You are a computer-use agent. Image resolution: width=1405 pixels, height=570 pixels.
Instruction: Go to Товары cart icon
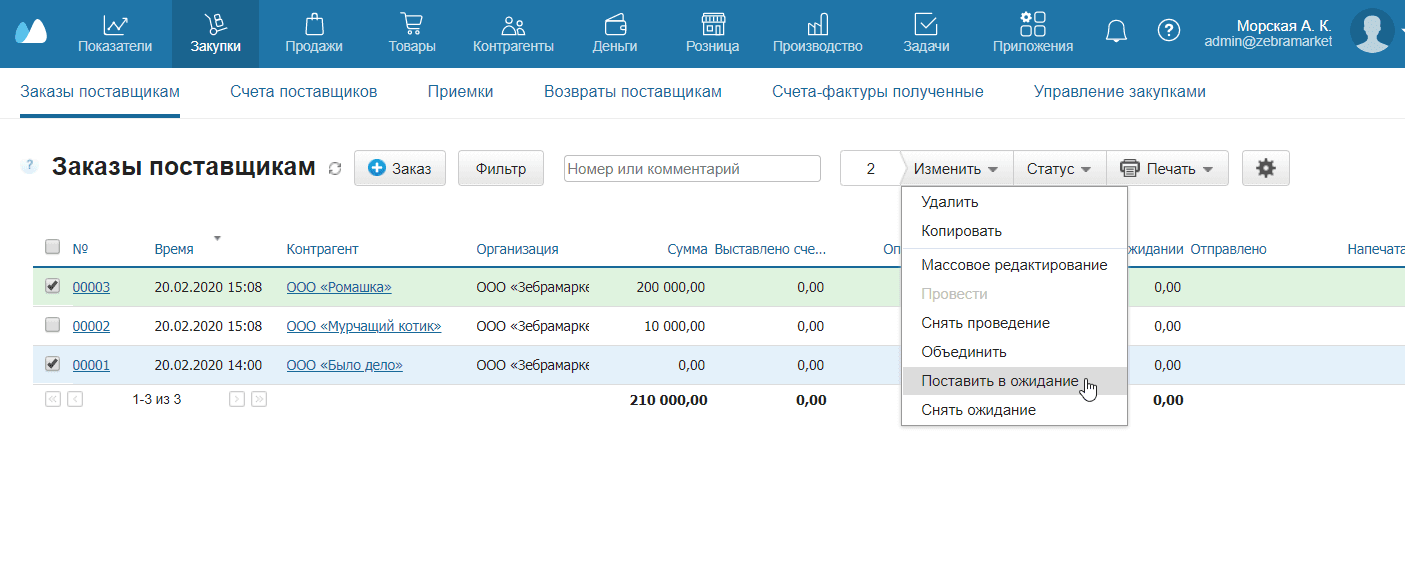pyautogui.click(x=411, y=25)
